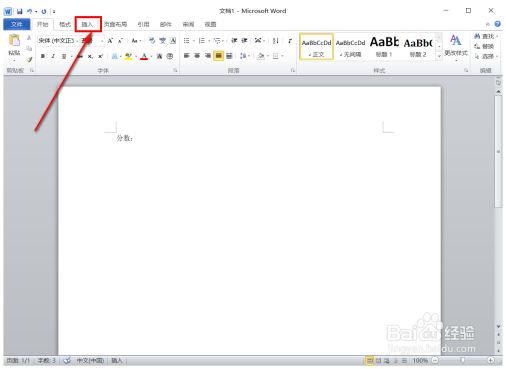Open the Change Styles icon menu
This screenshot has height=369, width=506.
456,46
